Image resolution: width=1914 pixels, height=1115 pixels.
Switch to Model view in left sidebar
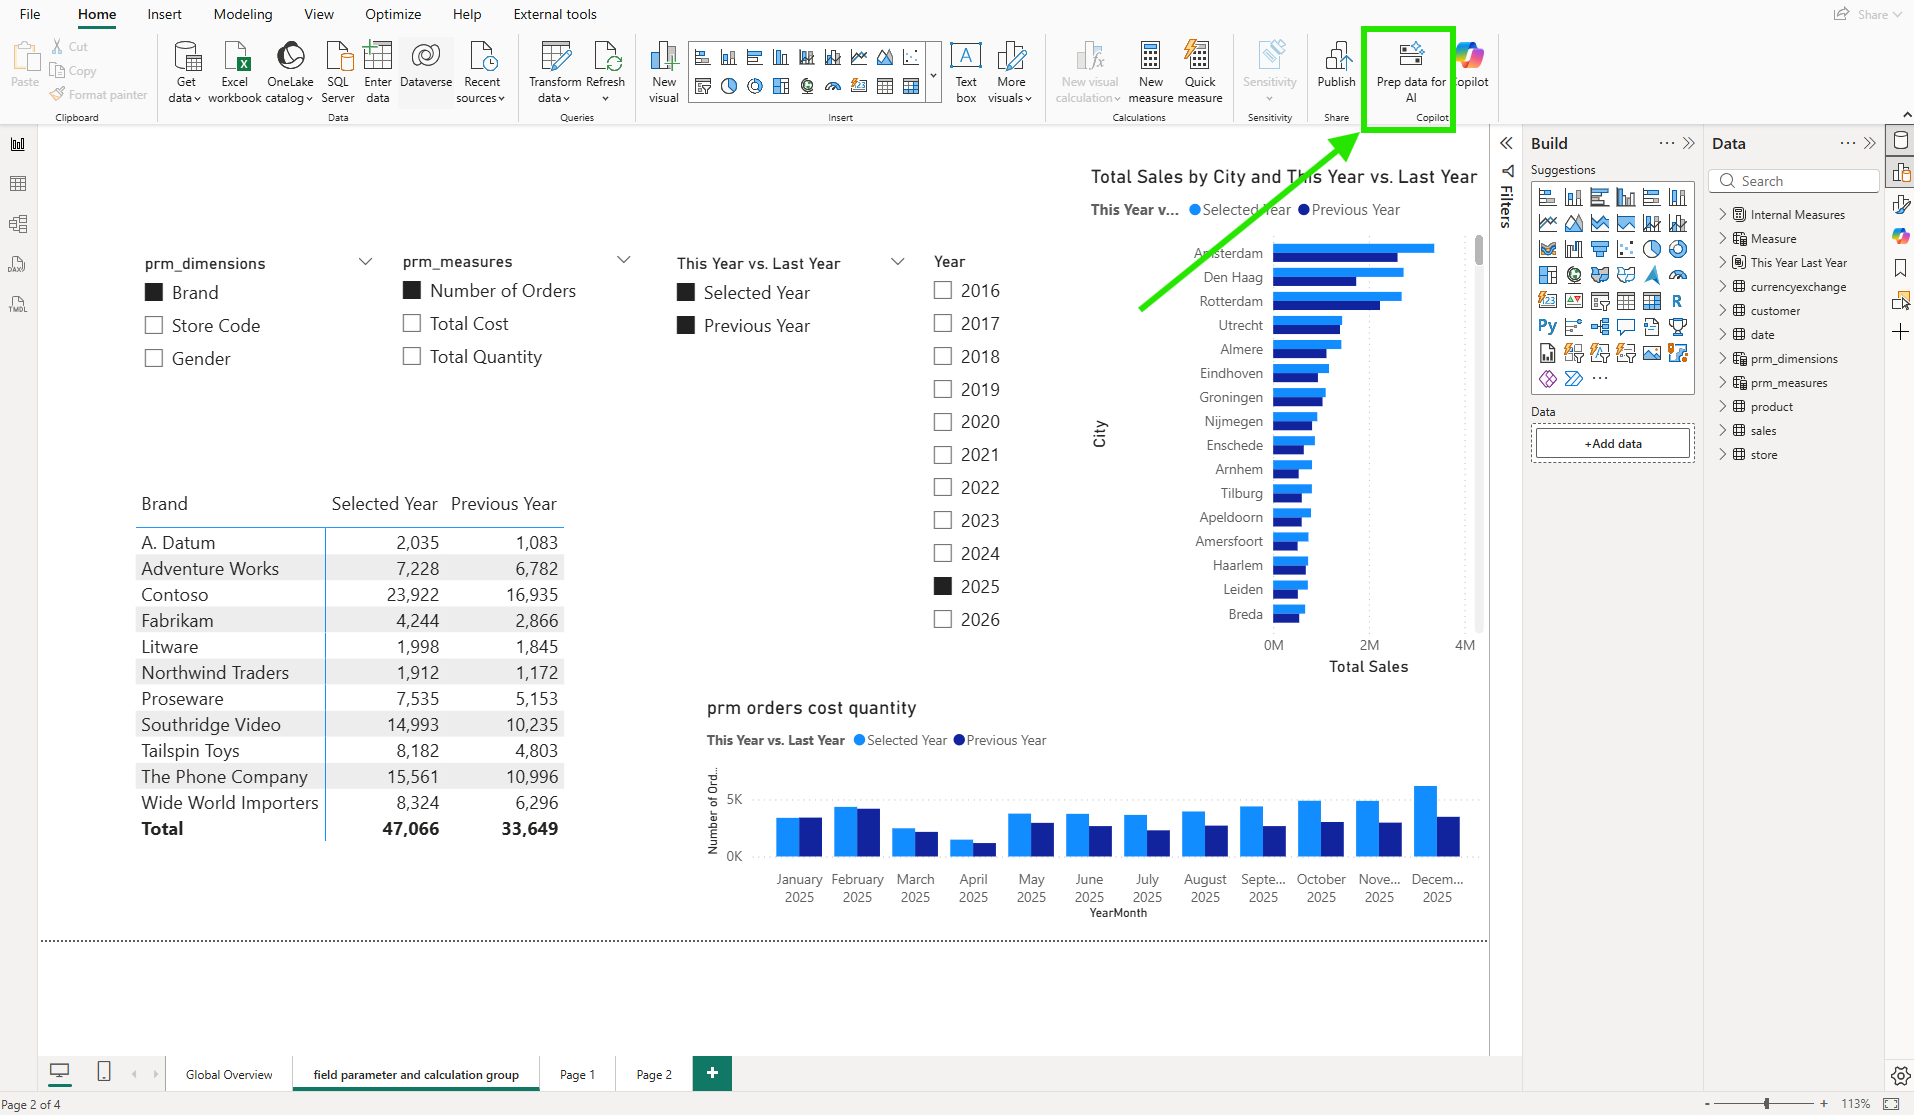click(x=18, y=224)
